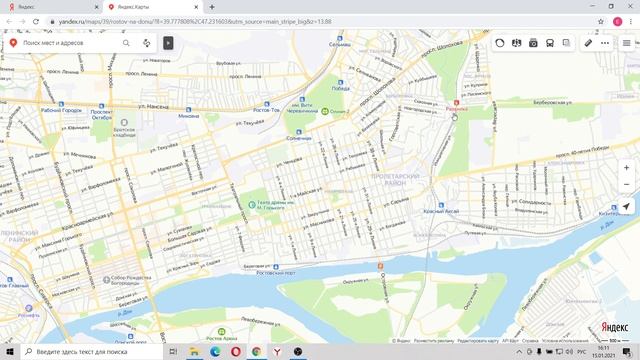640x360 pixels.
Task: Click the Сельмаш station marker
Action: click(x=340, y=38)
